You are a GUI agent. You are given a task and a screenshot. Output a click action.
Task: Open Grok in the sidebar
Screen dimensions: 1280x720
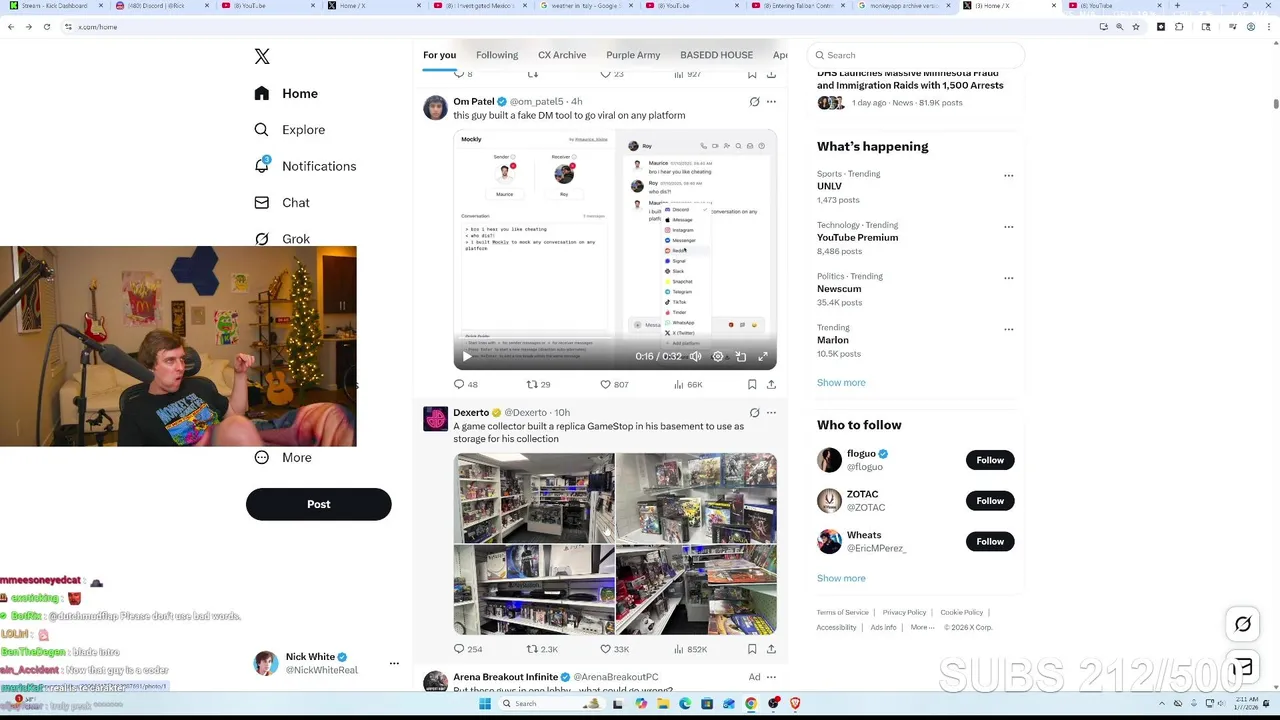(282, 239)
